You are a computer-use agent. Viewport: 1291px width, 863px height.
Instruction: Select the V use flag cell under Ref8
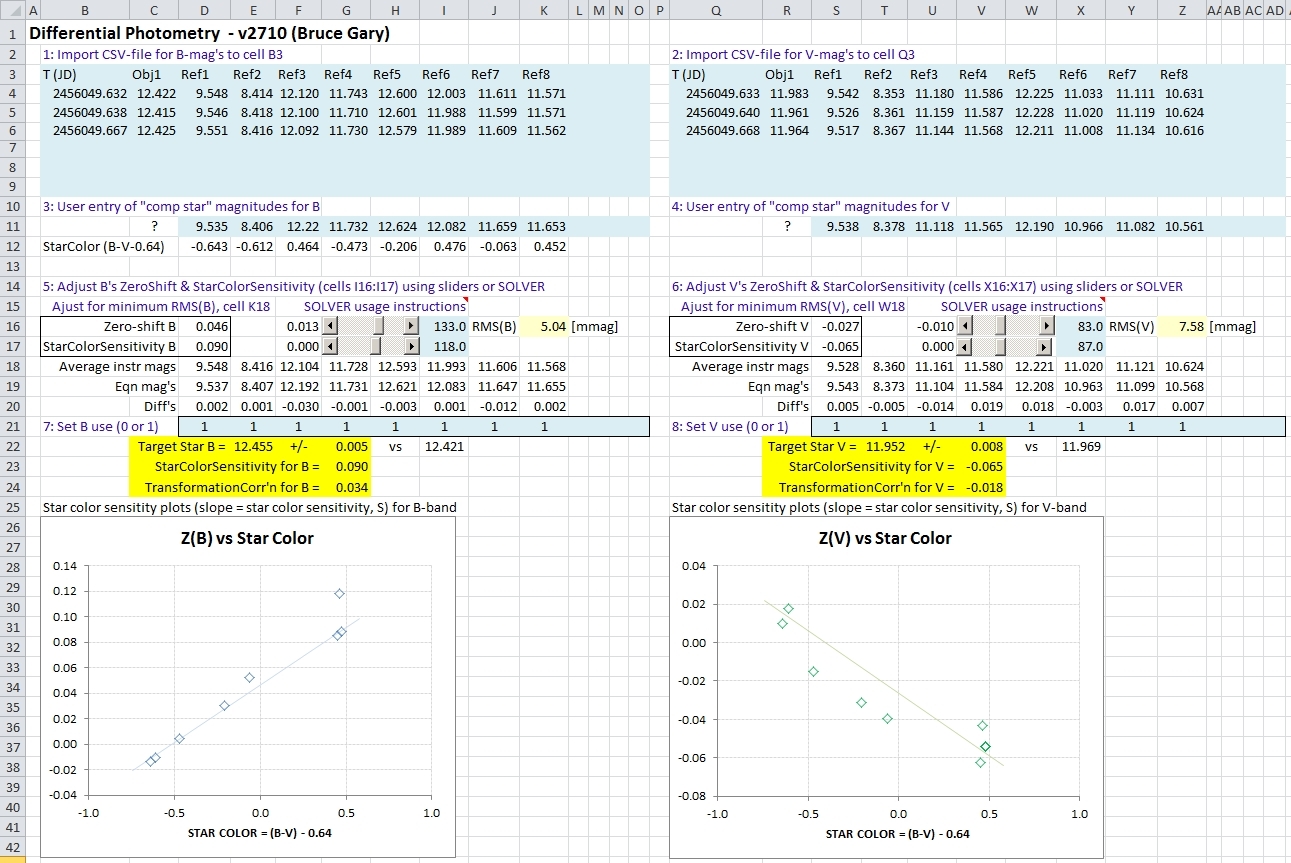point(1182,427)
